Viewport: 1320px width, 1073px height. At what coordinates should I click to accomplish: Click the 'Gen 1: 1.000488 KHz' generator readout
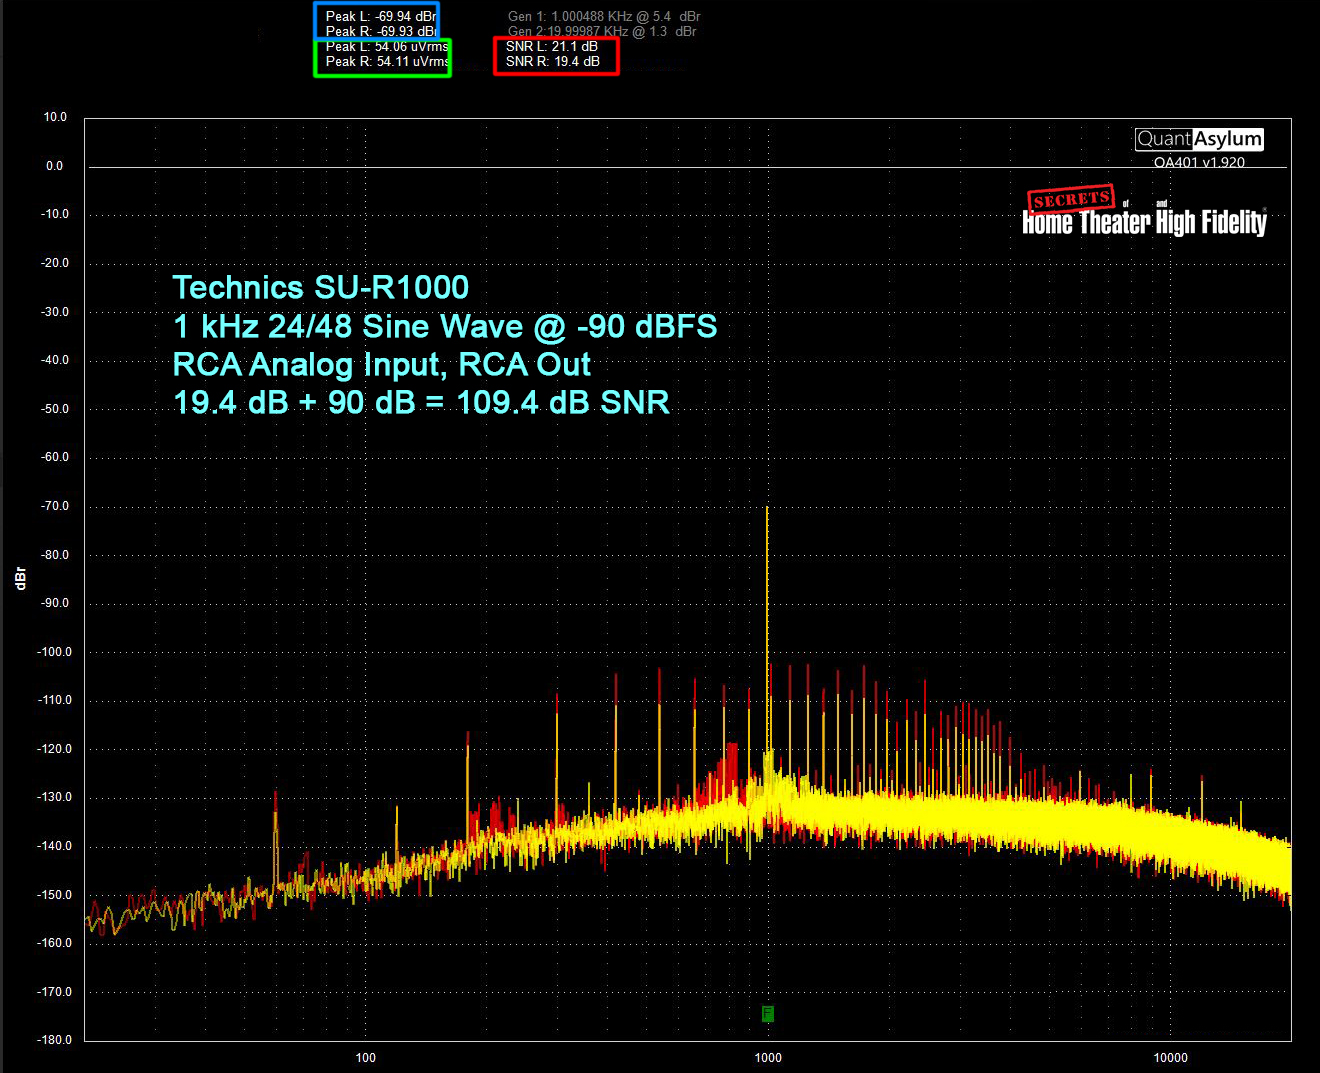(604, 16)
